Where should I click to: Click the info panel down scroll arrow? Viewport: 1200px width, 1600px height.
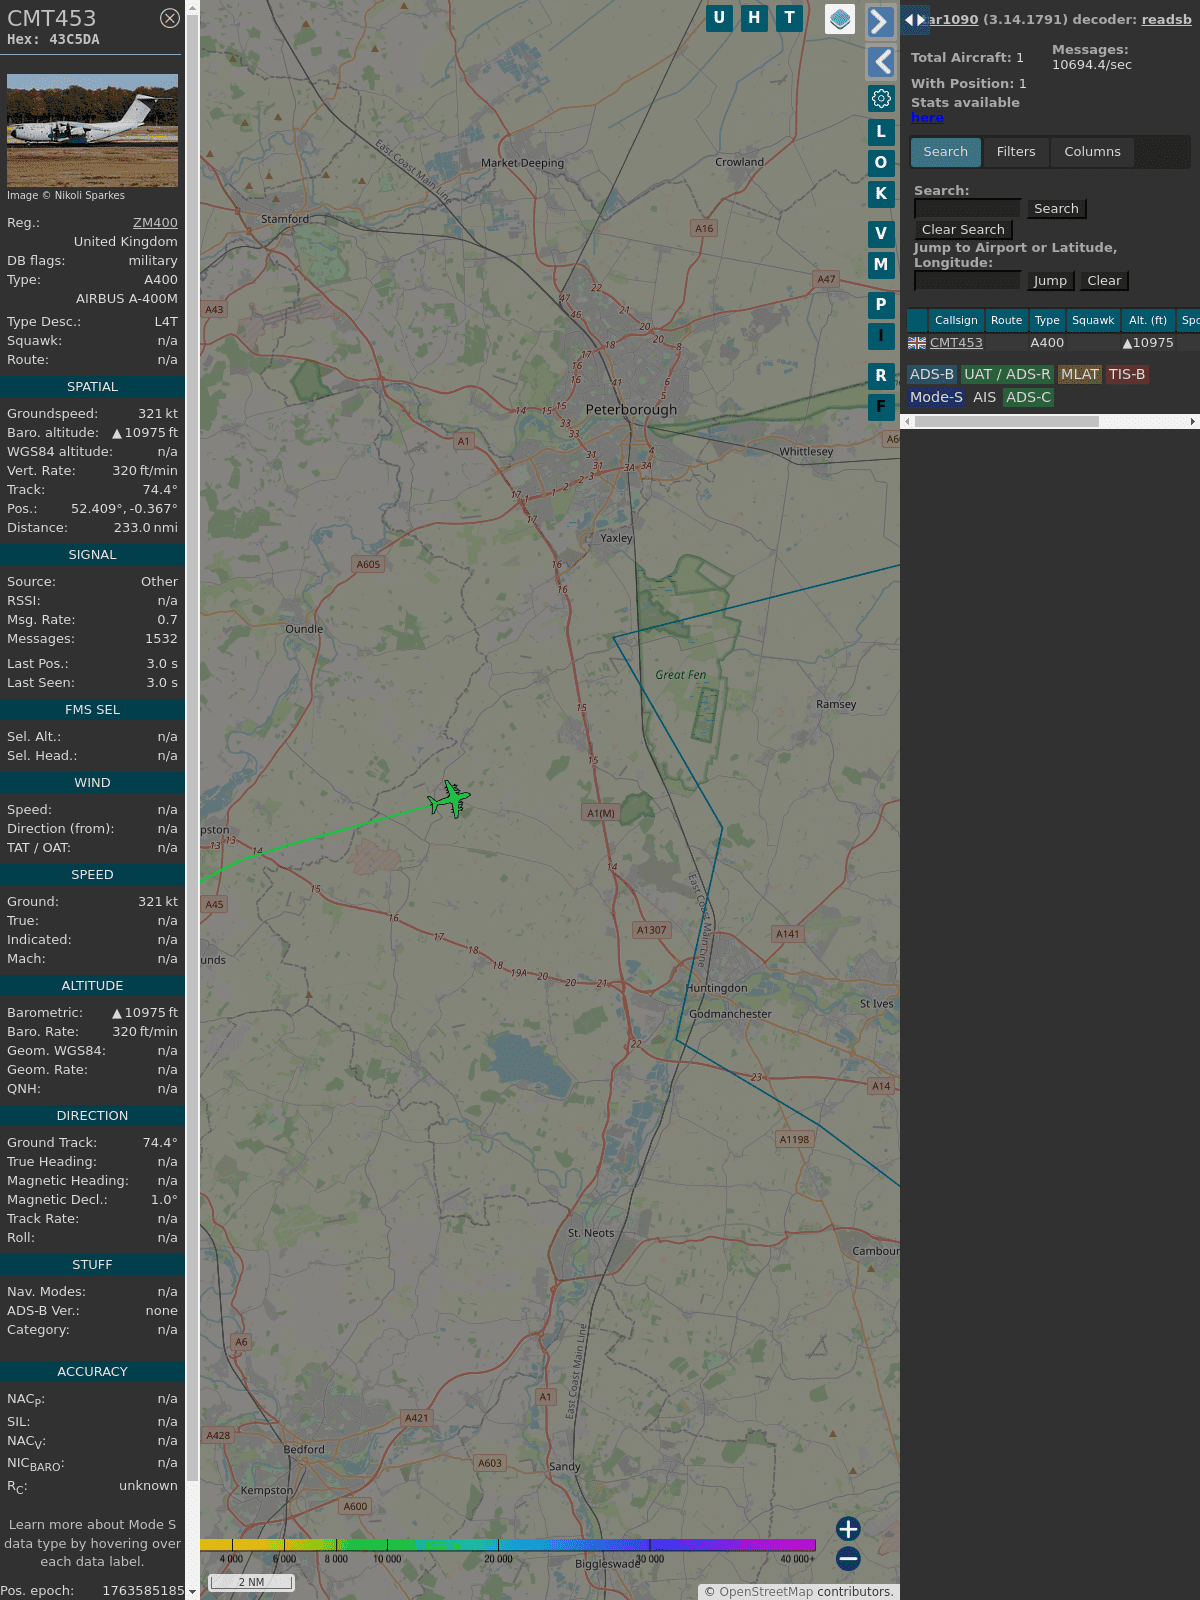193,1592
